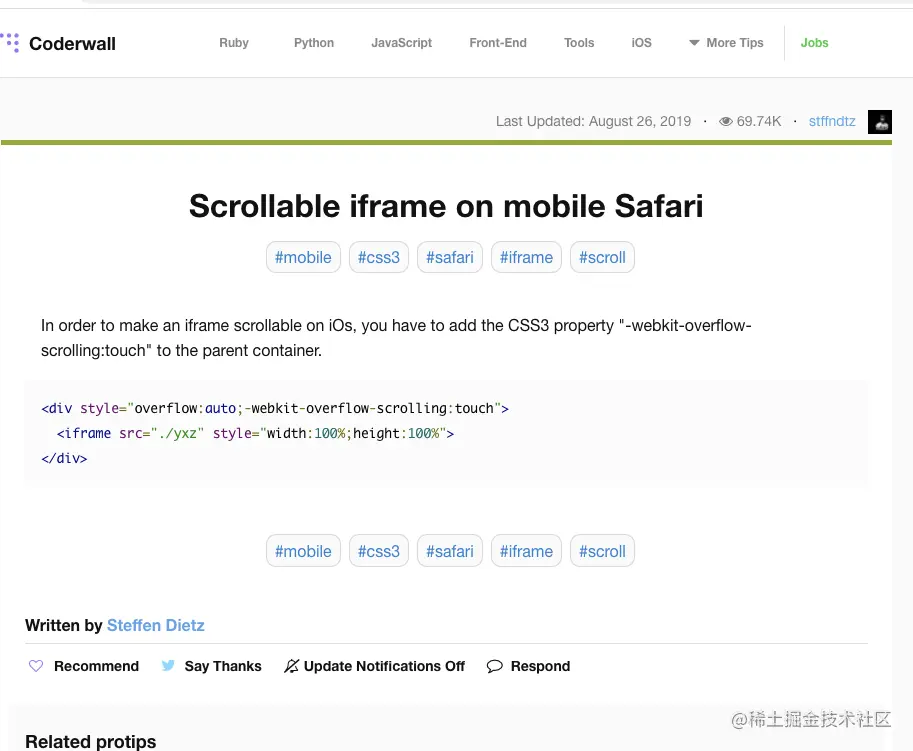Click the heart Recommend icon
Image resolution: width=913 pixels, height=751 pixels.
[36, 666]
